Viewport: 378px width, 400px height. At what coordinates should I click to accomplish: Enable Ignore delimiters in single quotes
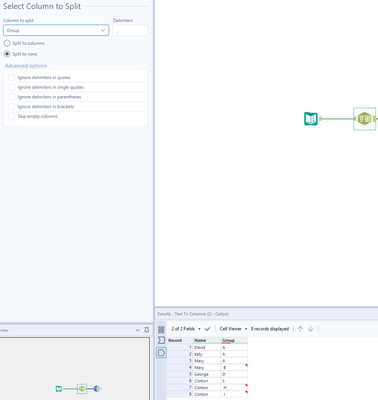[x=11, y=87]
